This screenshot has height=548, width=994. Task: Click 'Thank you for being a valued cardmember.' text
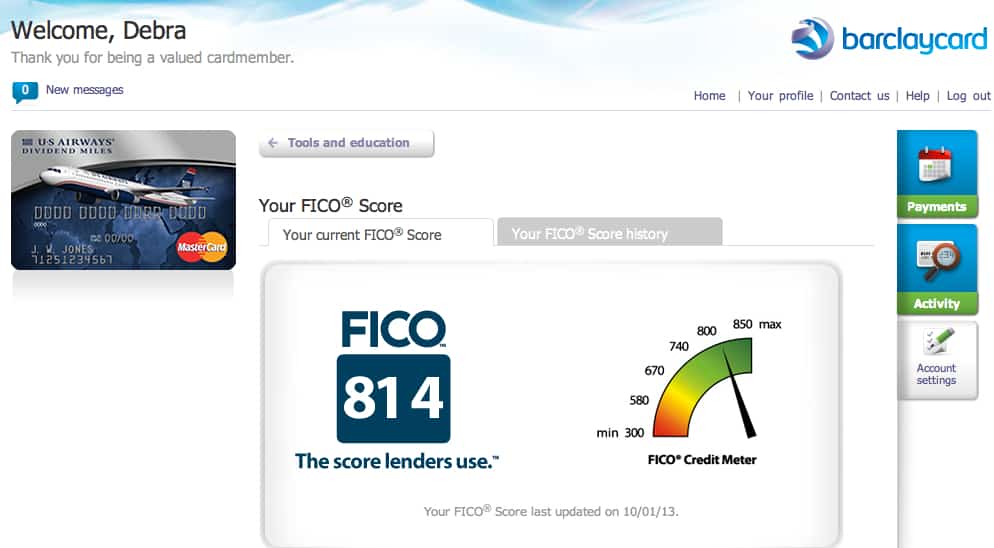(152, 58)
